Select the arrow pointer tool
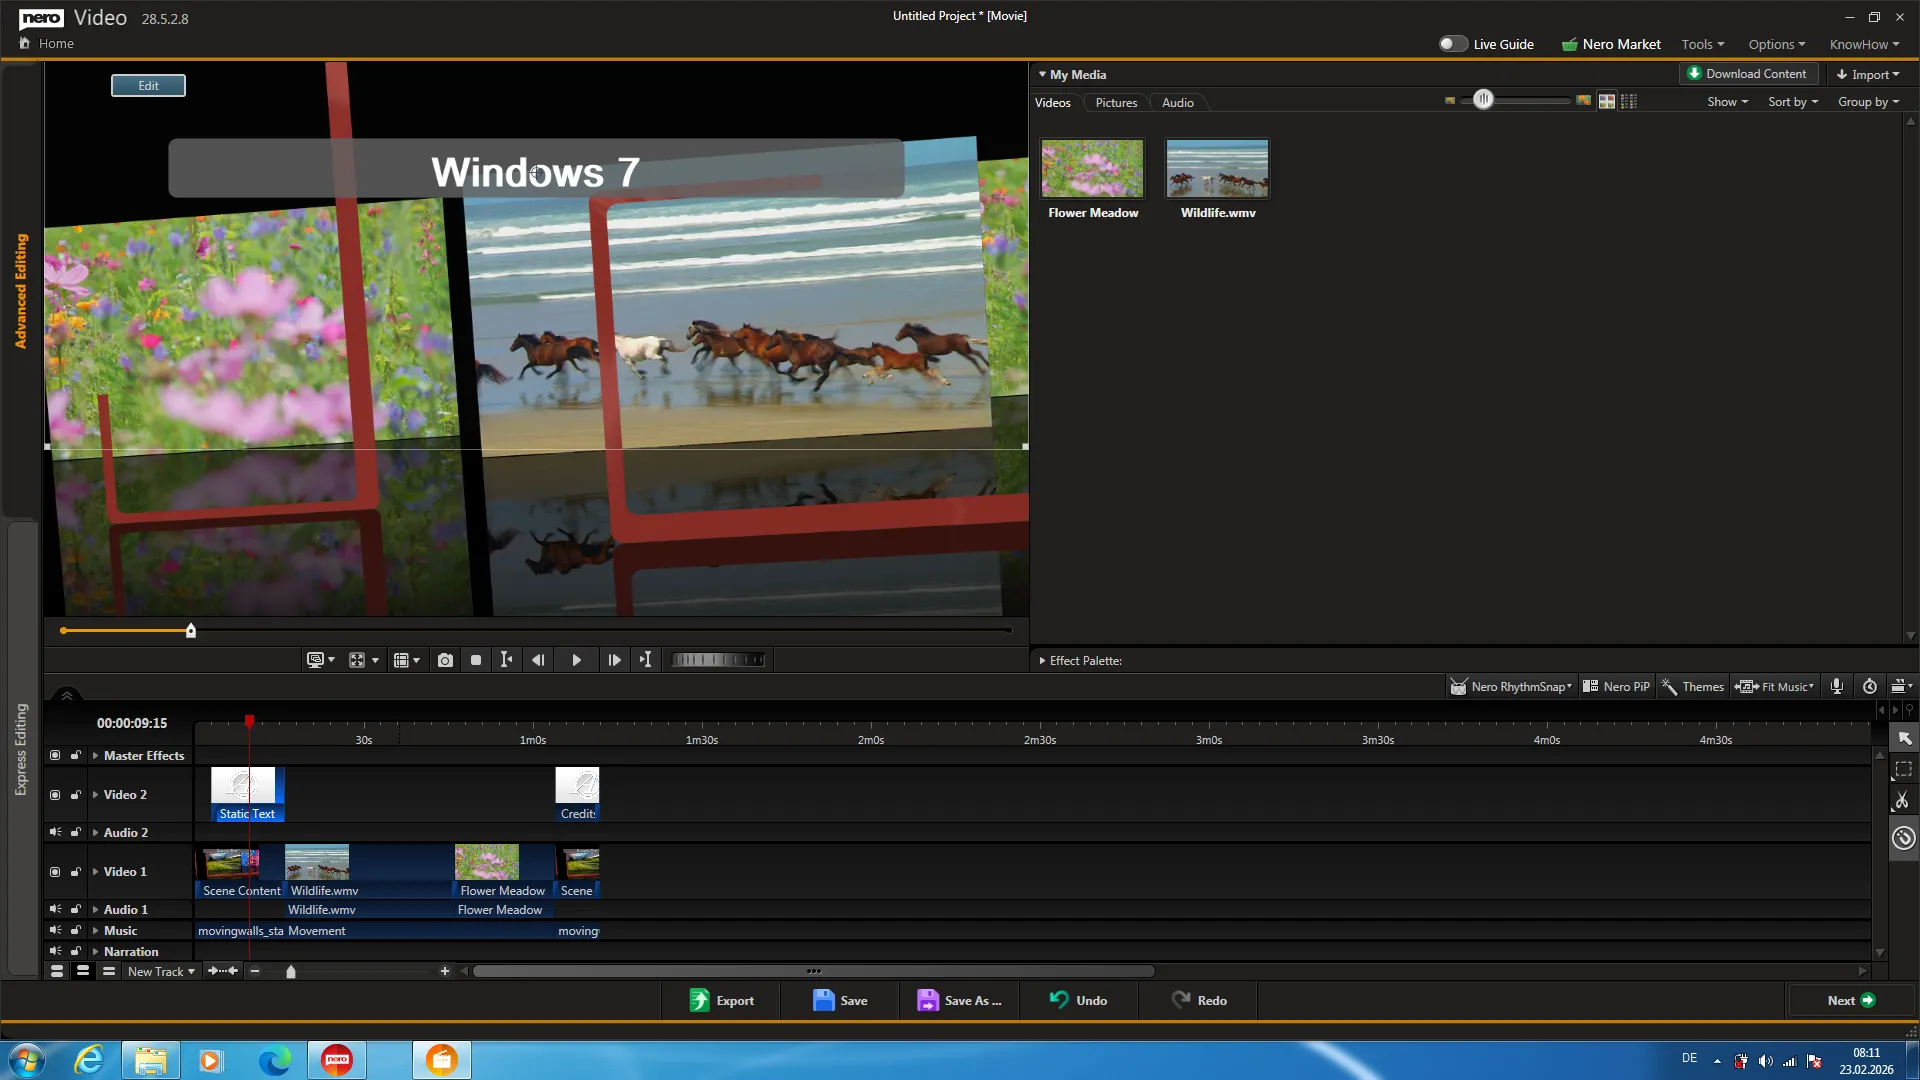Viewport: 1920px width, 1080px height. click(x=1903, y=738)
